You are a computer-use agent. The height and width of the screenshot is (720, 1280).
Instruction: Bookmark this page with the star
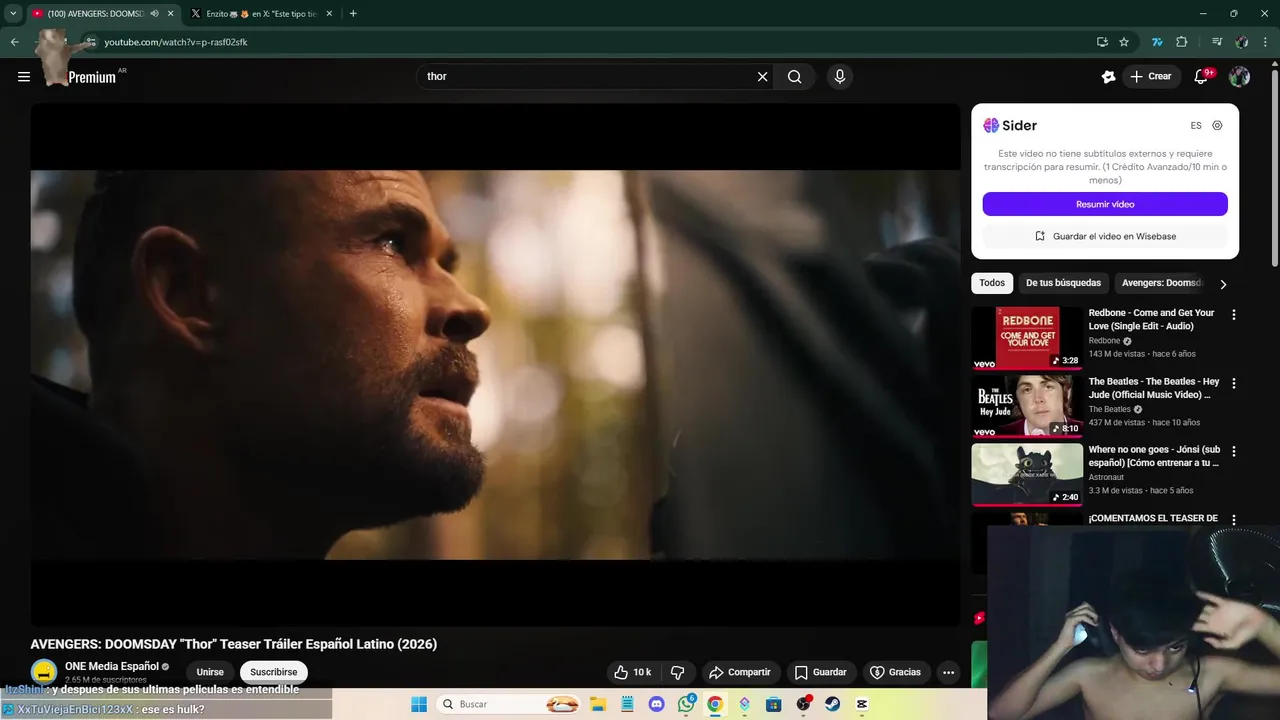point(1124,42)
